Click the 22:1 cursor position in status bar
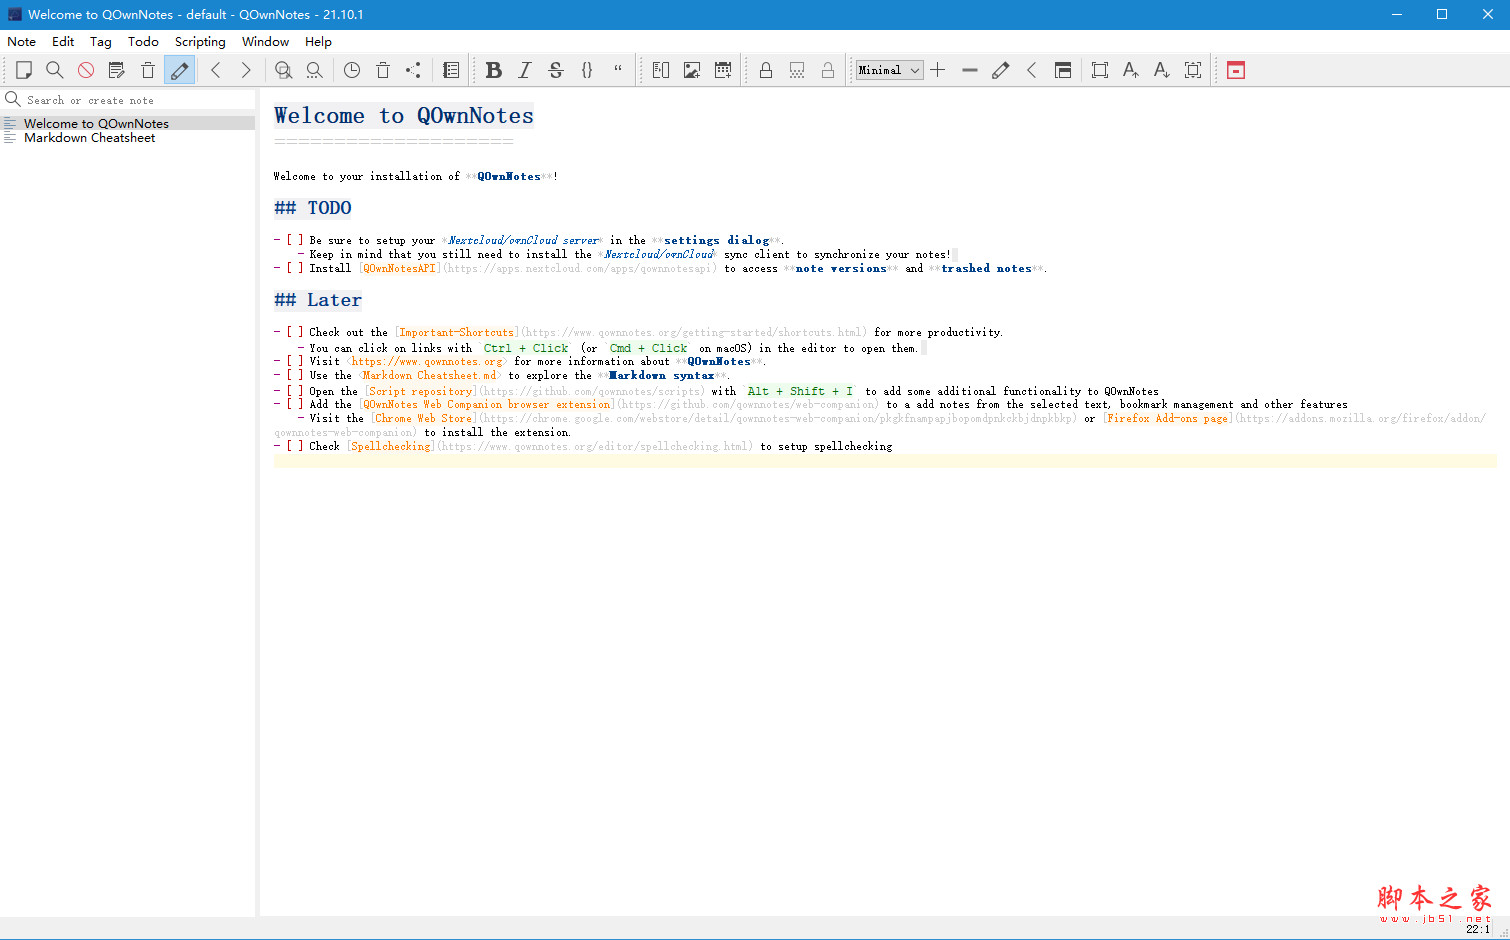The width and height of the screenshot is (1510, 940). tap(1478, 929)
